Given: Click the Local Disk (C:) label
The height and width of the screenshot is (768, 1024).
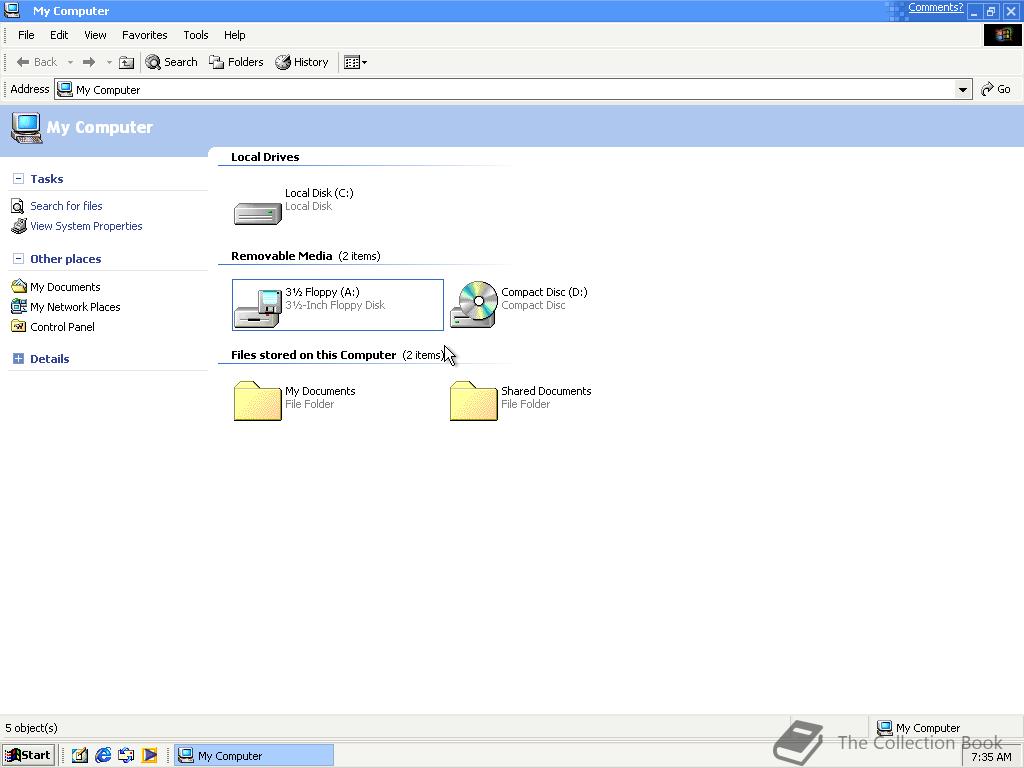Looking at the screenshot, I should pos(319,193).
